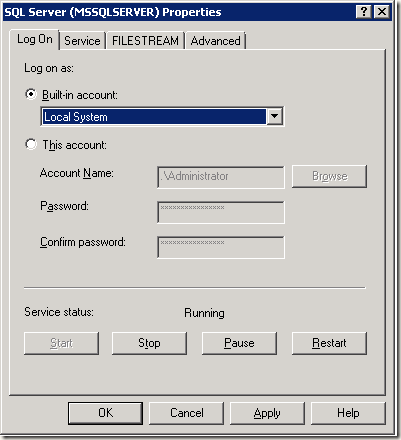
Task: Click the disabled Start button
Action: pyautogui.click(x=61, y=343)
